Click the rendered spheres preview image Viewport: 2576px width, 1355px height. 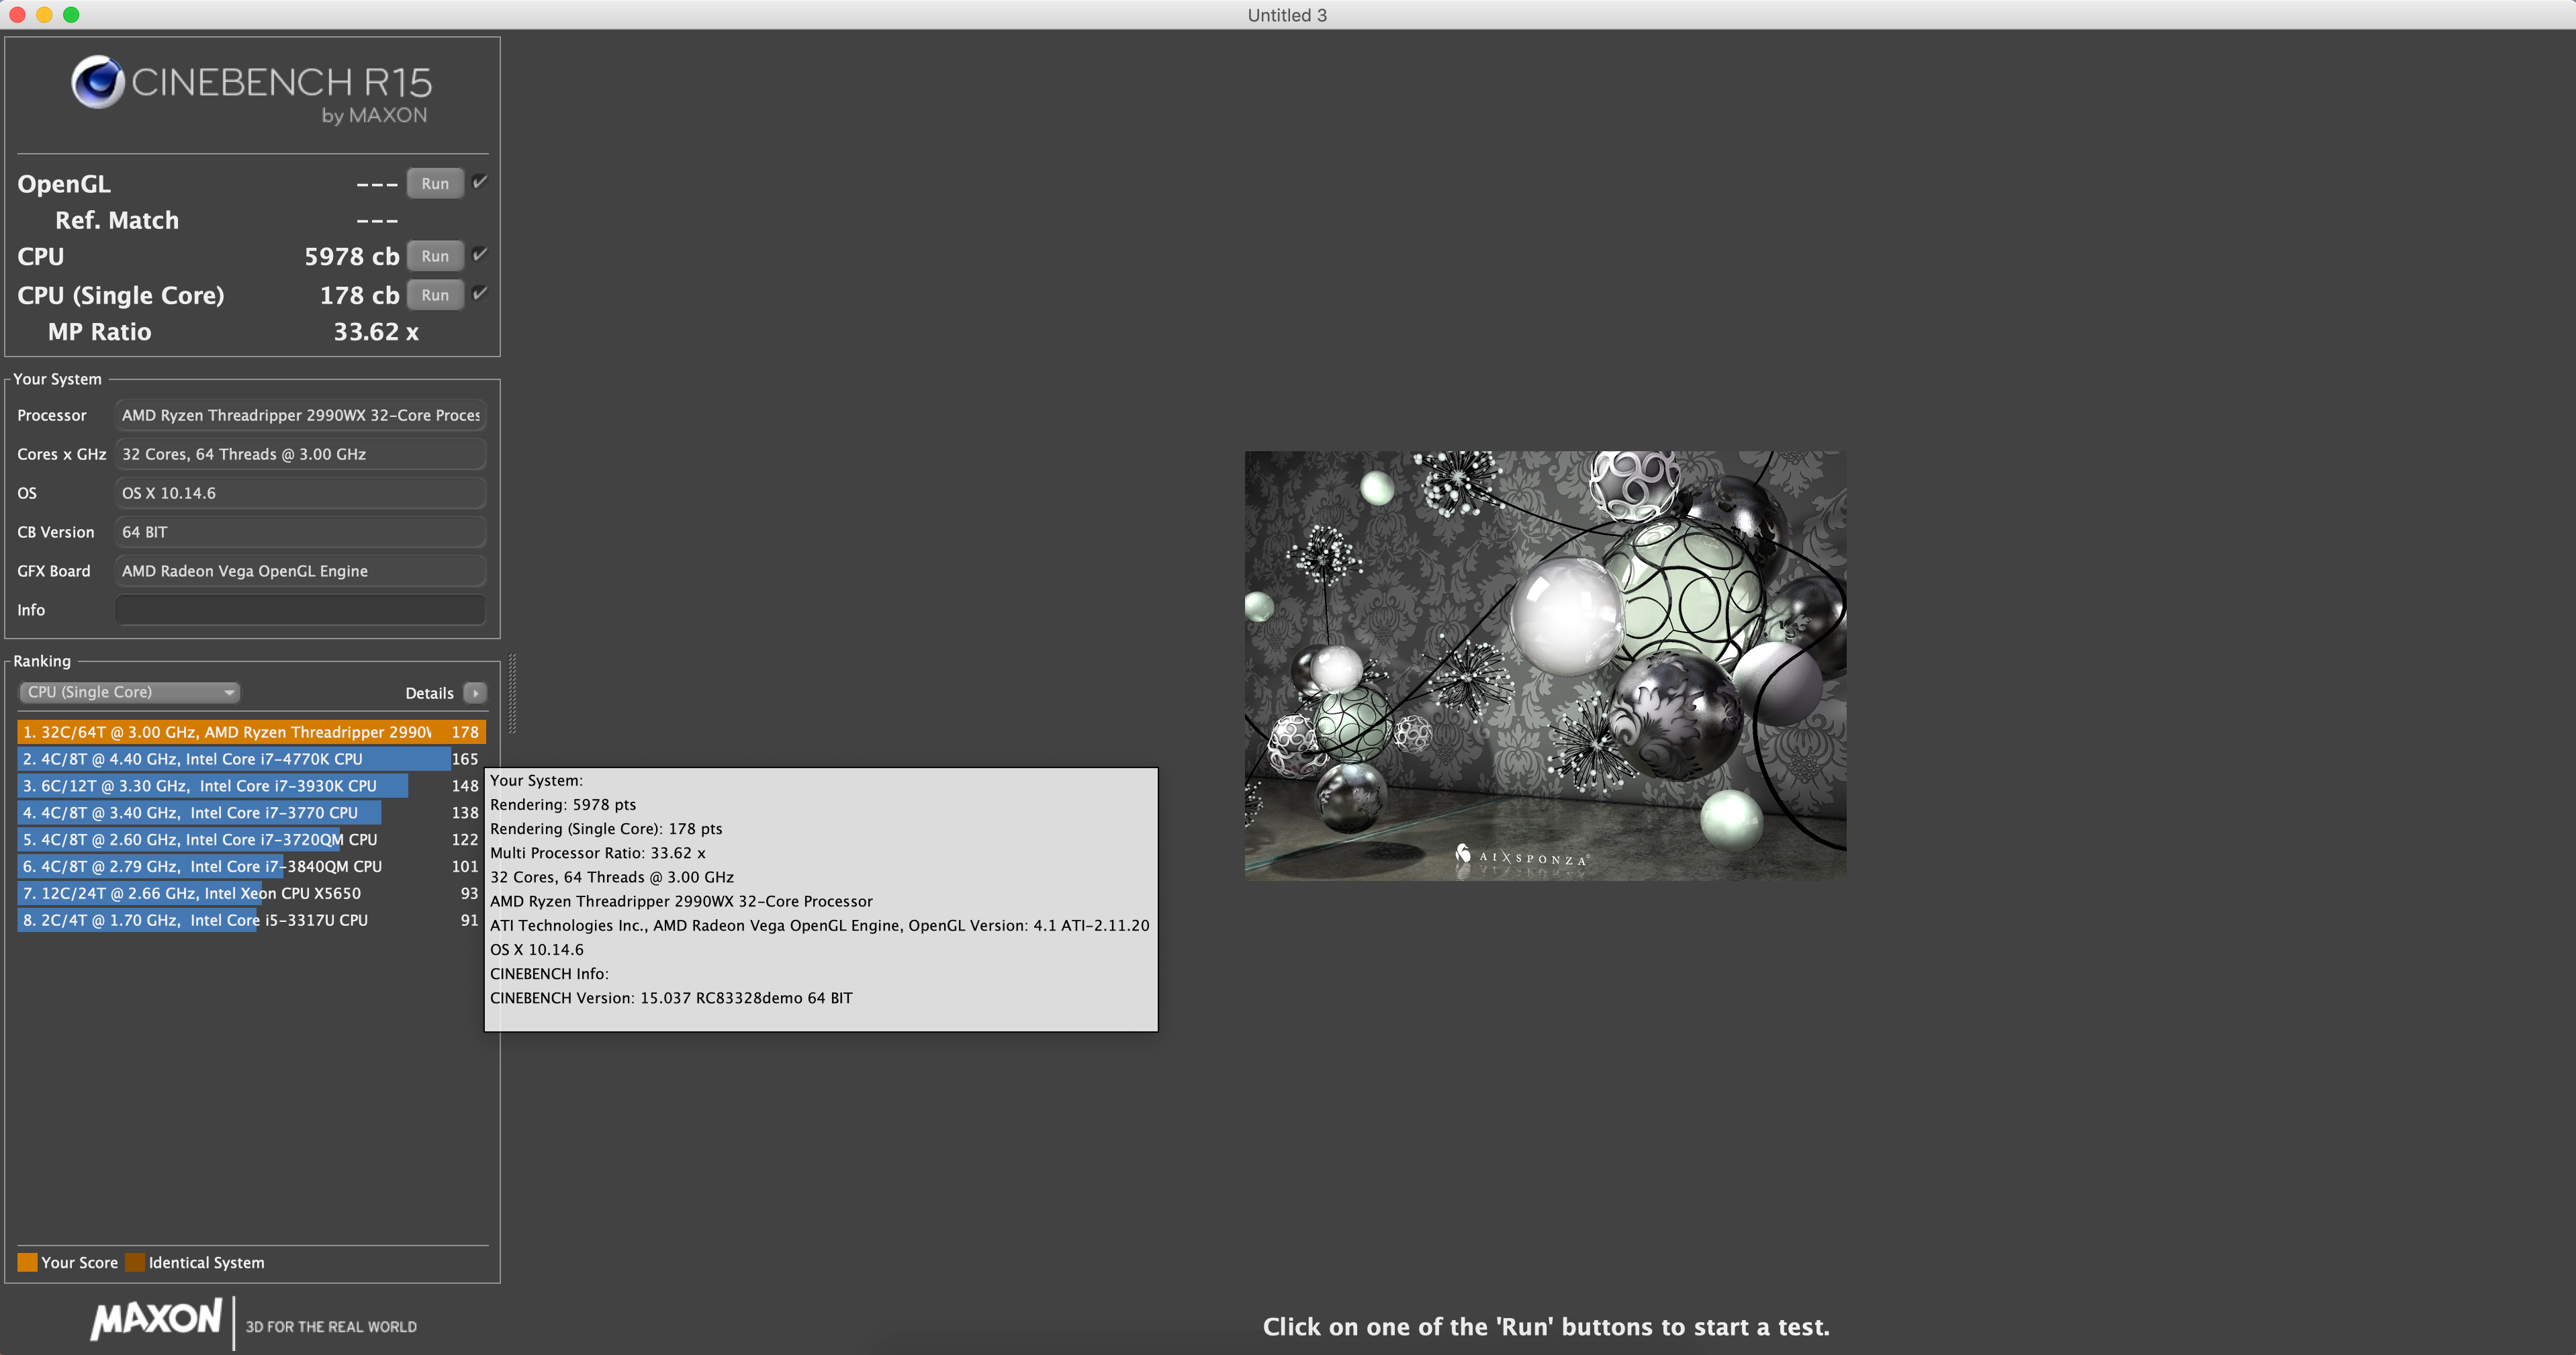1545,666
